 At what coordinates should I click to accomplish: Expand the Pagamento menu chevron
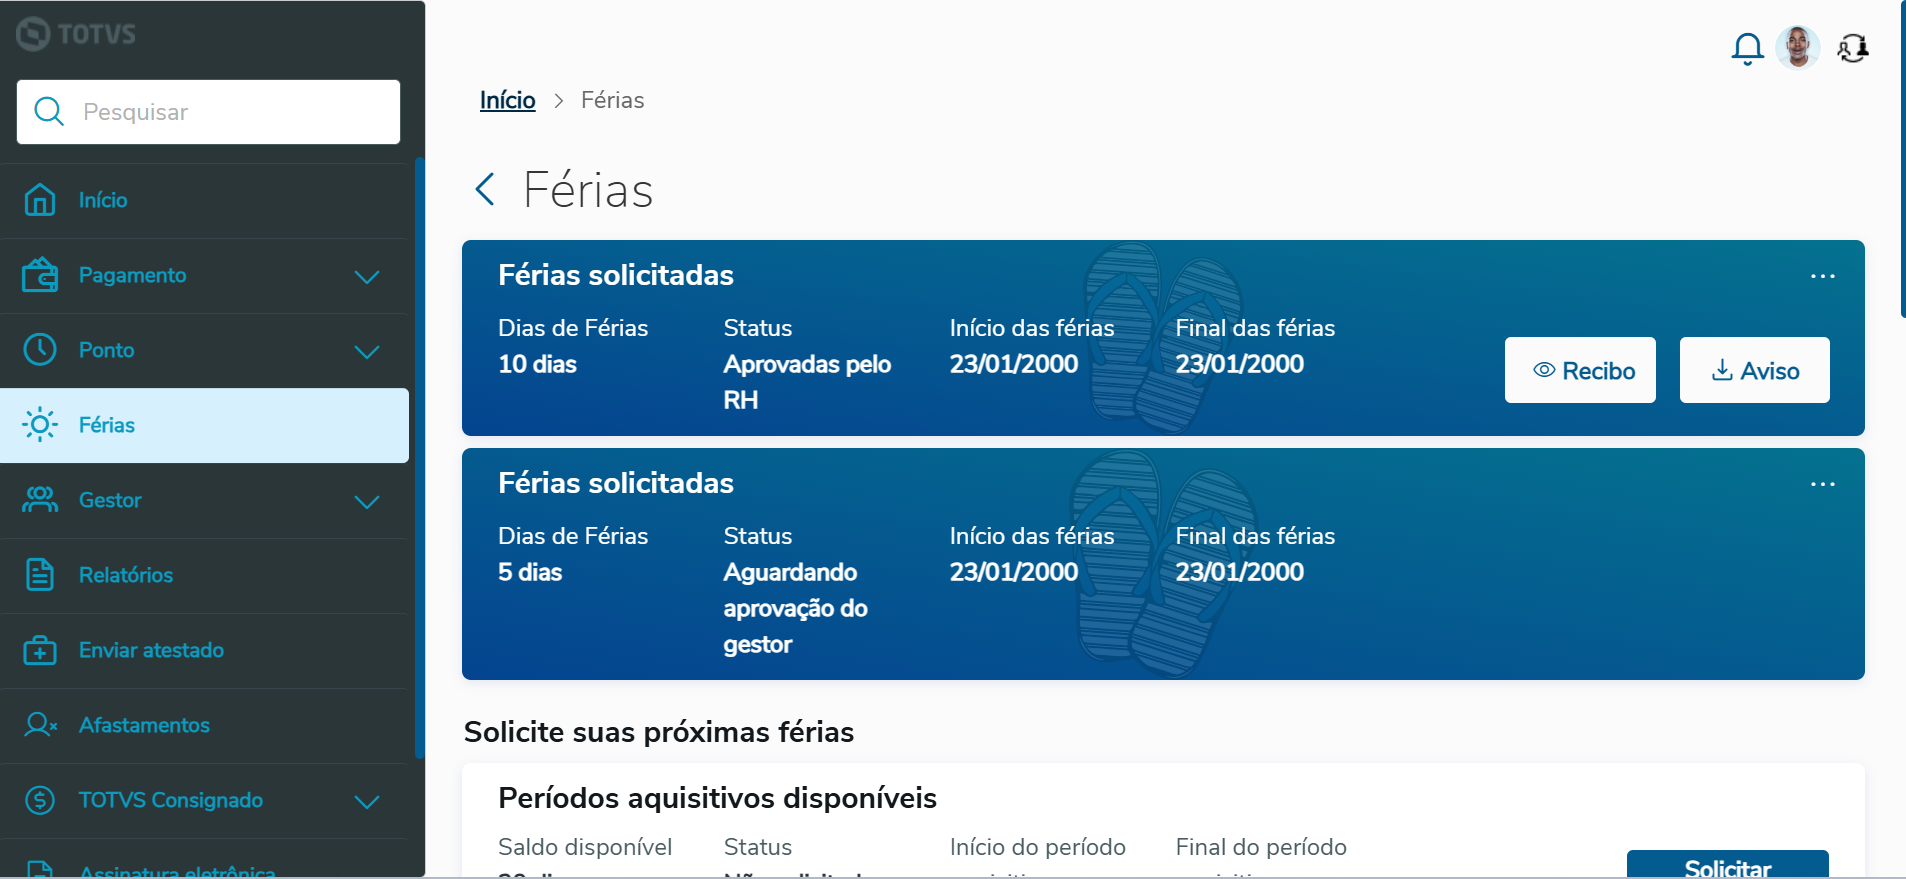[x=367, y=276]
